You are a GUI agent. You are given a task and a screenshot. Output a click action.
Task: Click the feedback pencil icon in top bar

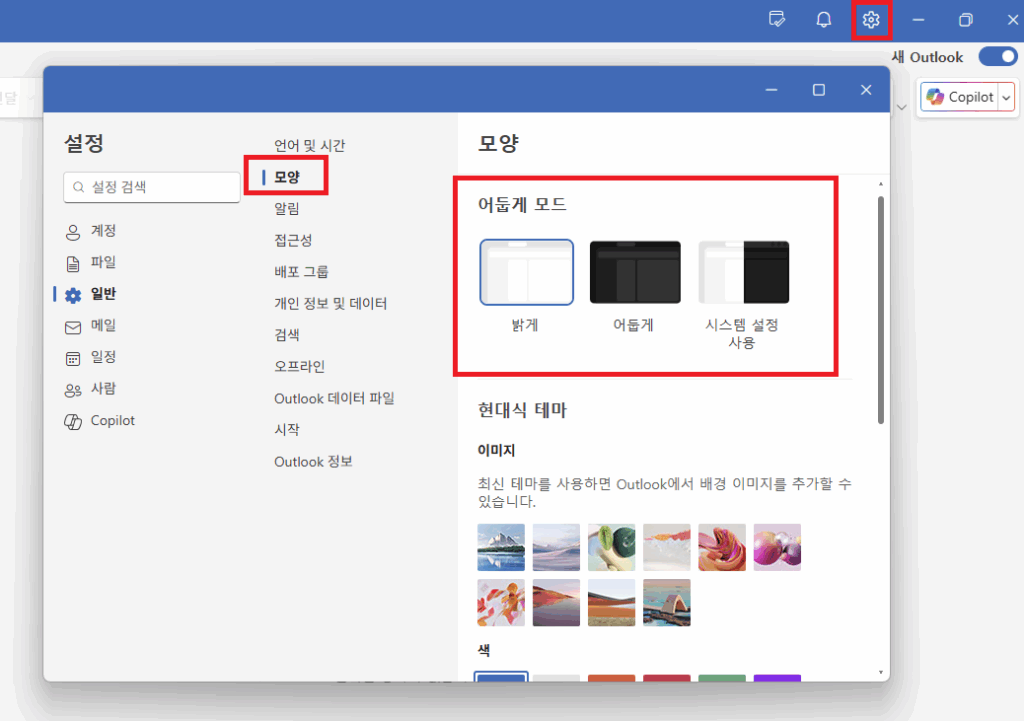(776, 19)
